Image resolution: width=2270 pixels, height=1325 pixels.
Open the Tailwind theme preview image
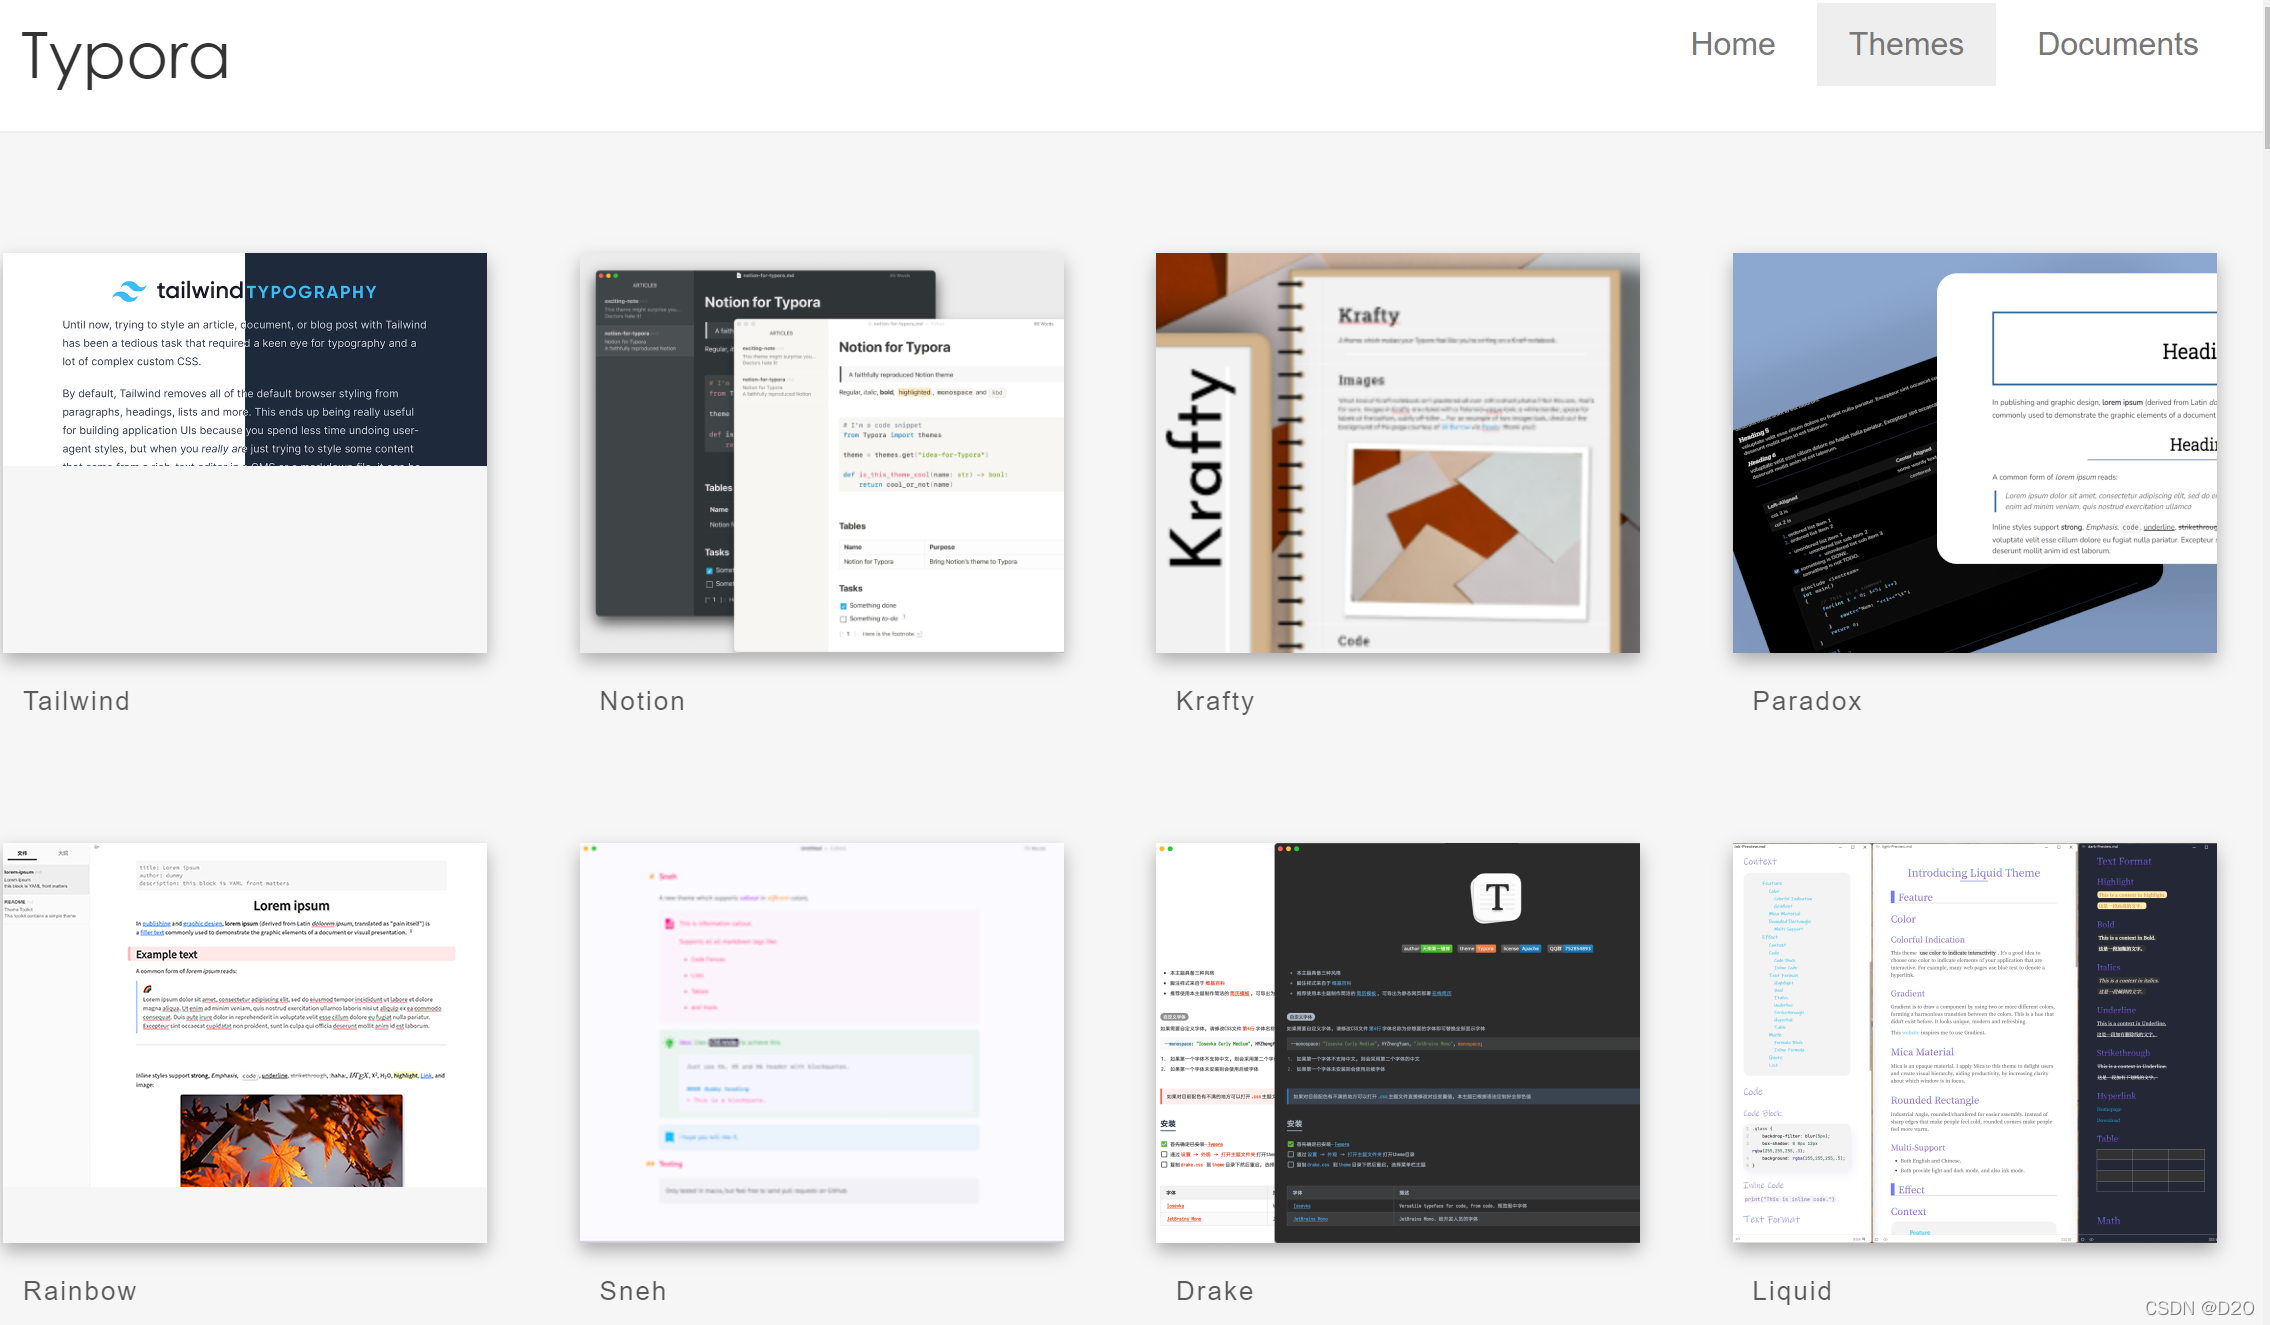pyautogui.click(x=245, y=453)
